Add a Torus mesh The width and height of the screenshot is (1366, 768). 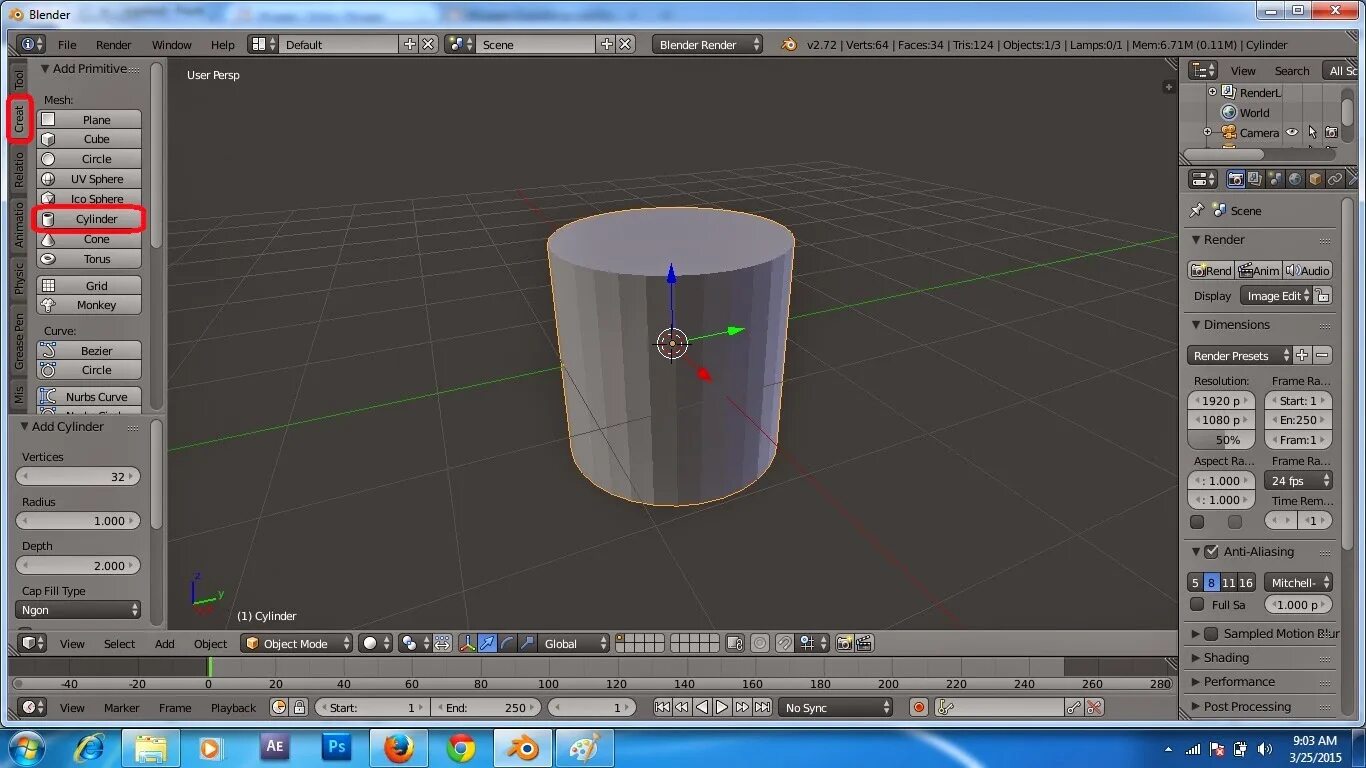click(x=89, y=259)
